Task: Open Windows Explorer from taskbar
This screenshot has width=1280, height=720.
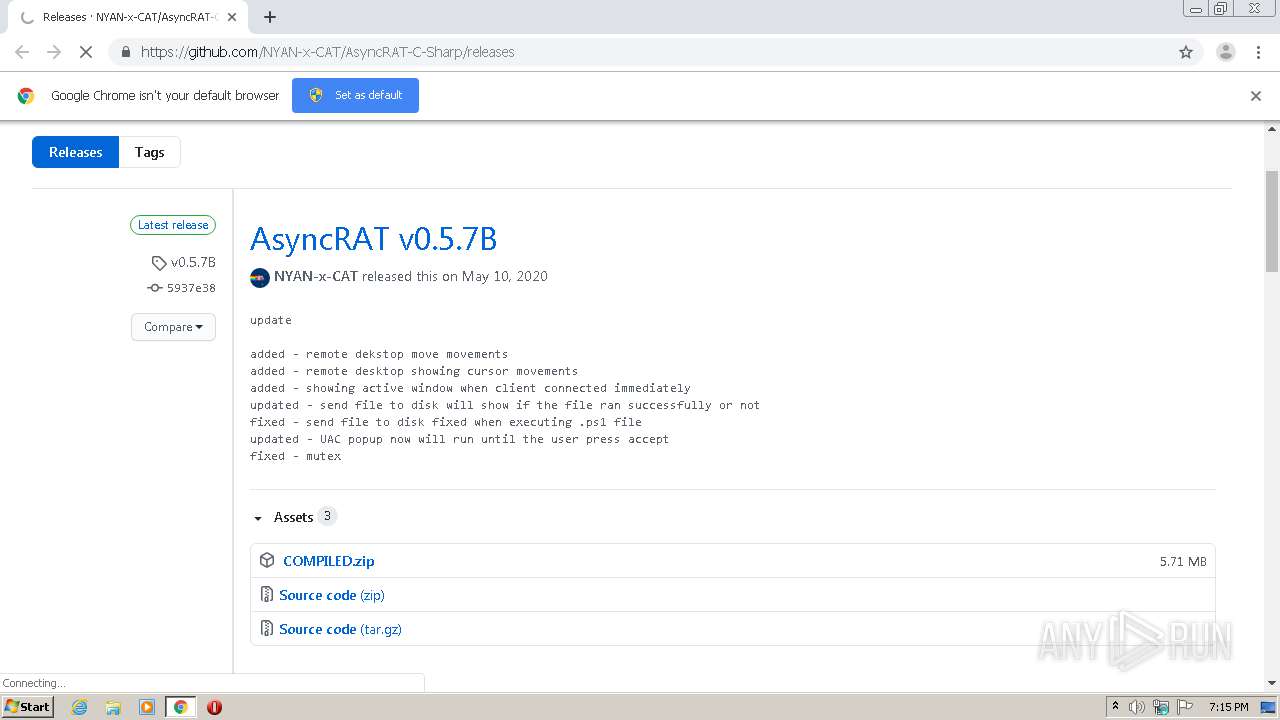Action: pos(113,707)
